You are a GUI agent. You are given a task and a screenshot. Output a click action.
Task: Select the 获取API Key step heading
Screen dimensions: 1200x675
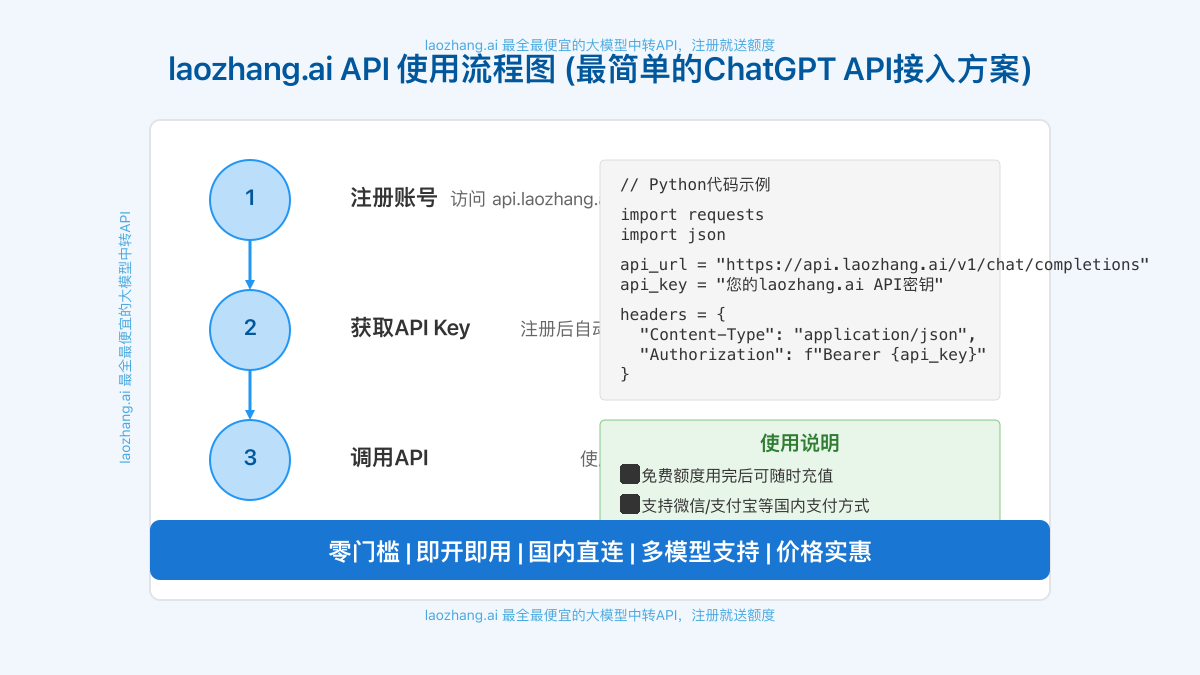pyautogui.click(x=410, y=328)
